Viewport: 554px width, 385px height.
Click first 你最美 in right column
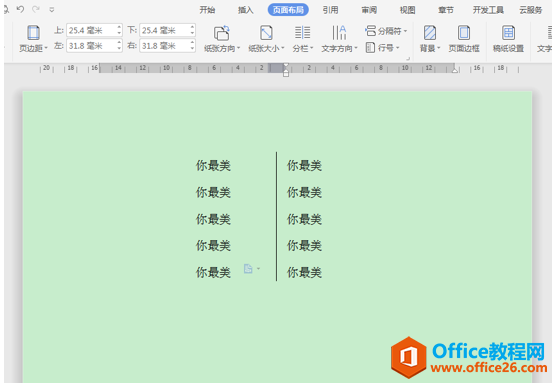(x=304, y=166)
